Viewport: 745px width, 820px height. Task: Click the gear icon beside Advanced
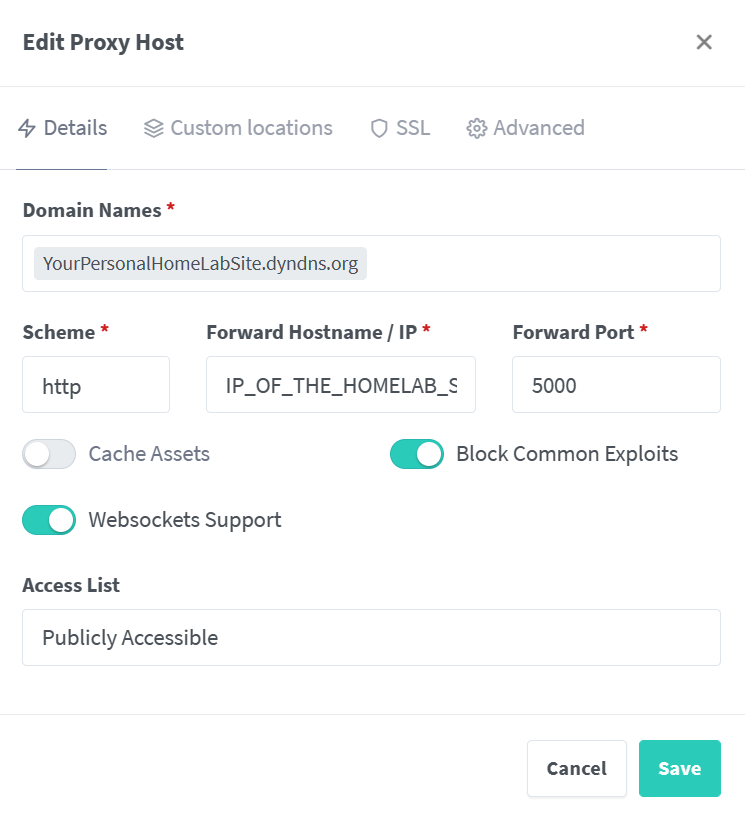click(477, 128)
